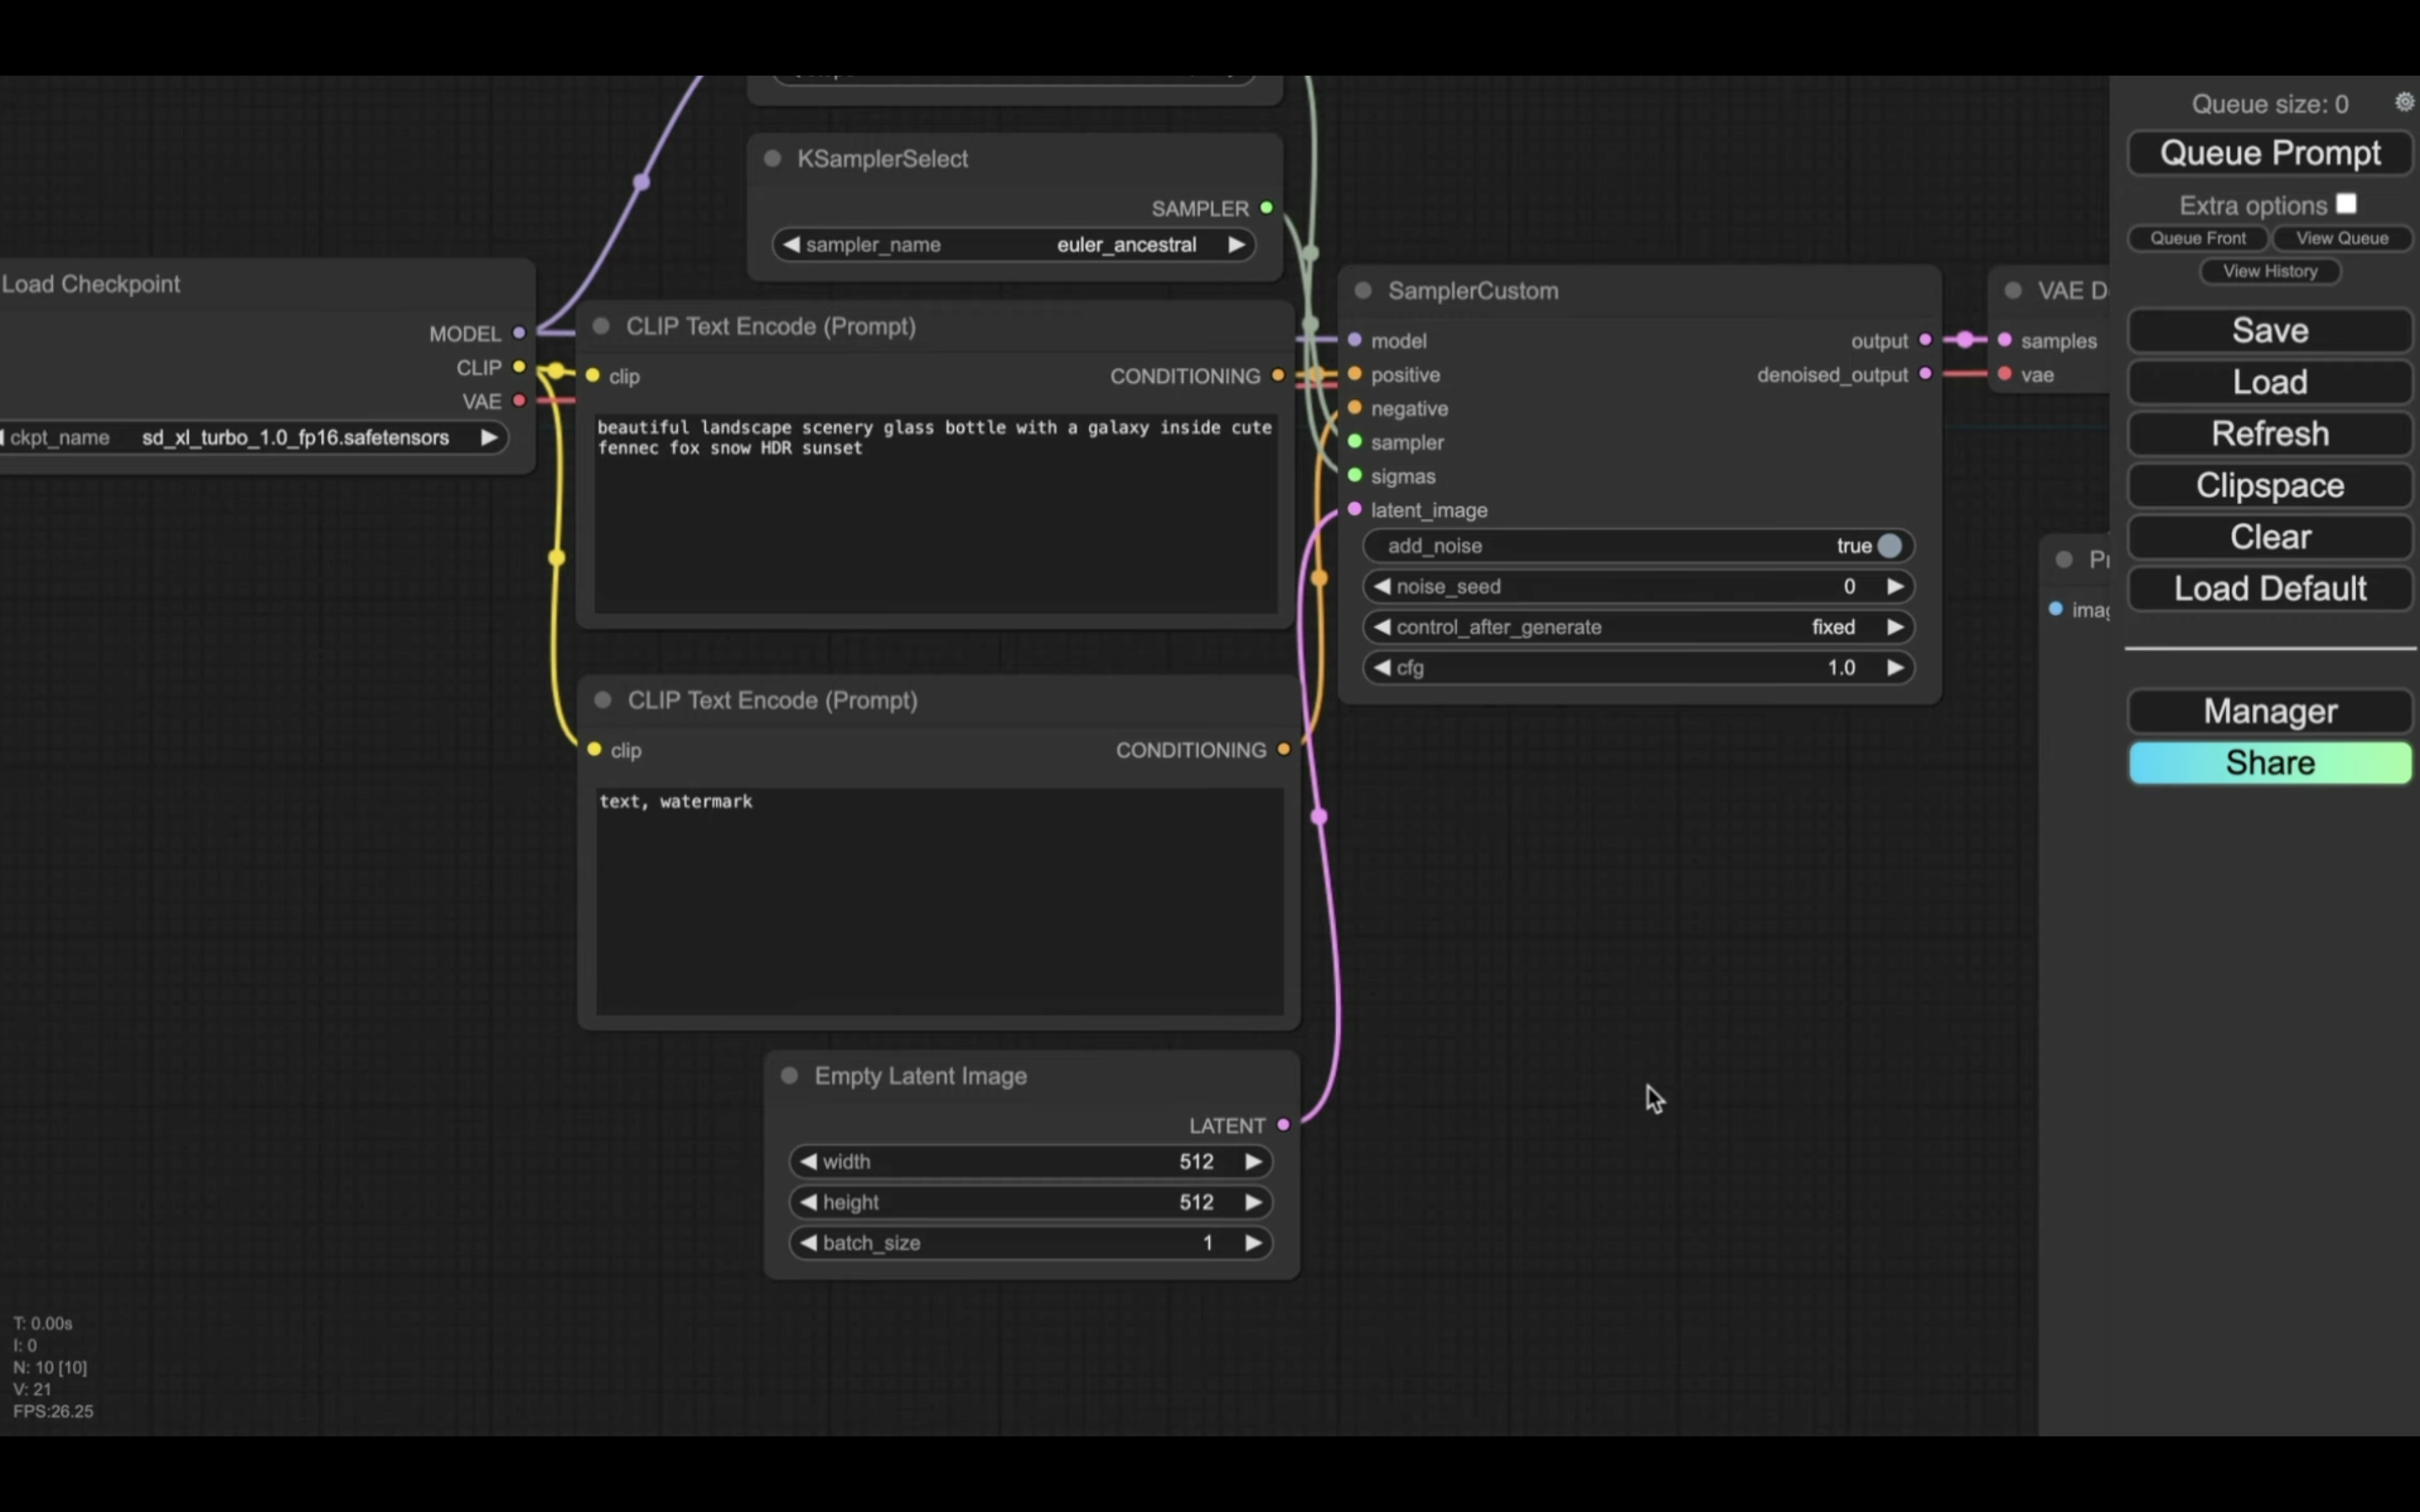Image resolution: width=2420 pixels, height=1512 pixels.
Task: Click the latent_image input socket
Action: point(1355,510)
